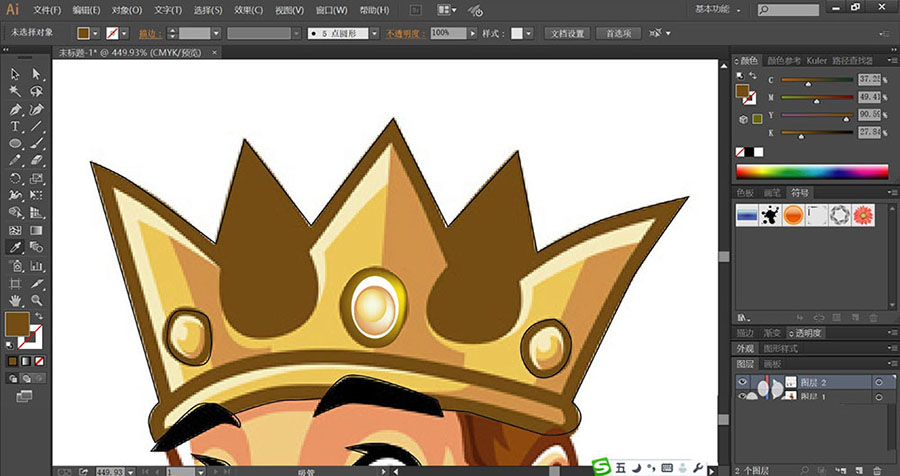Open the 文件(F) menu
The image size is (900, 476).
tap(47, 10)
